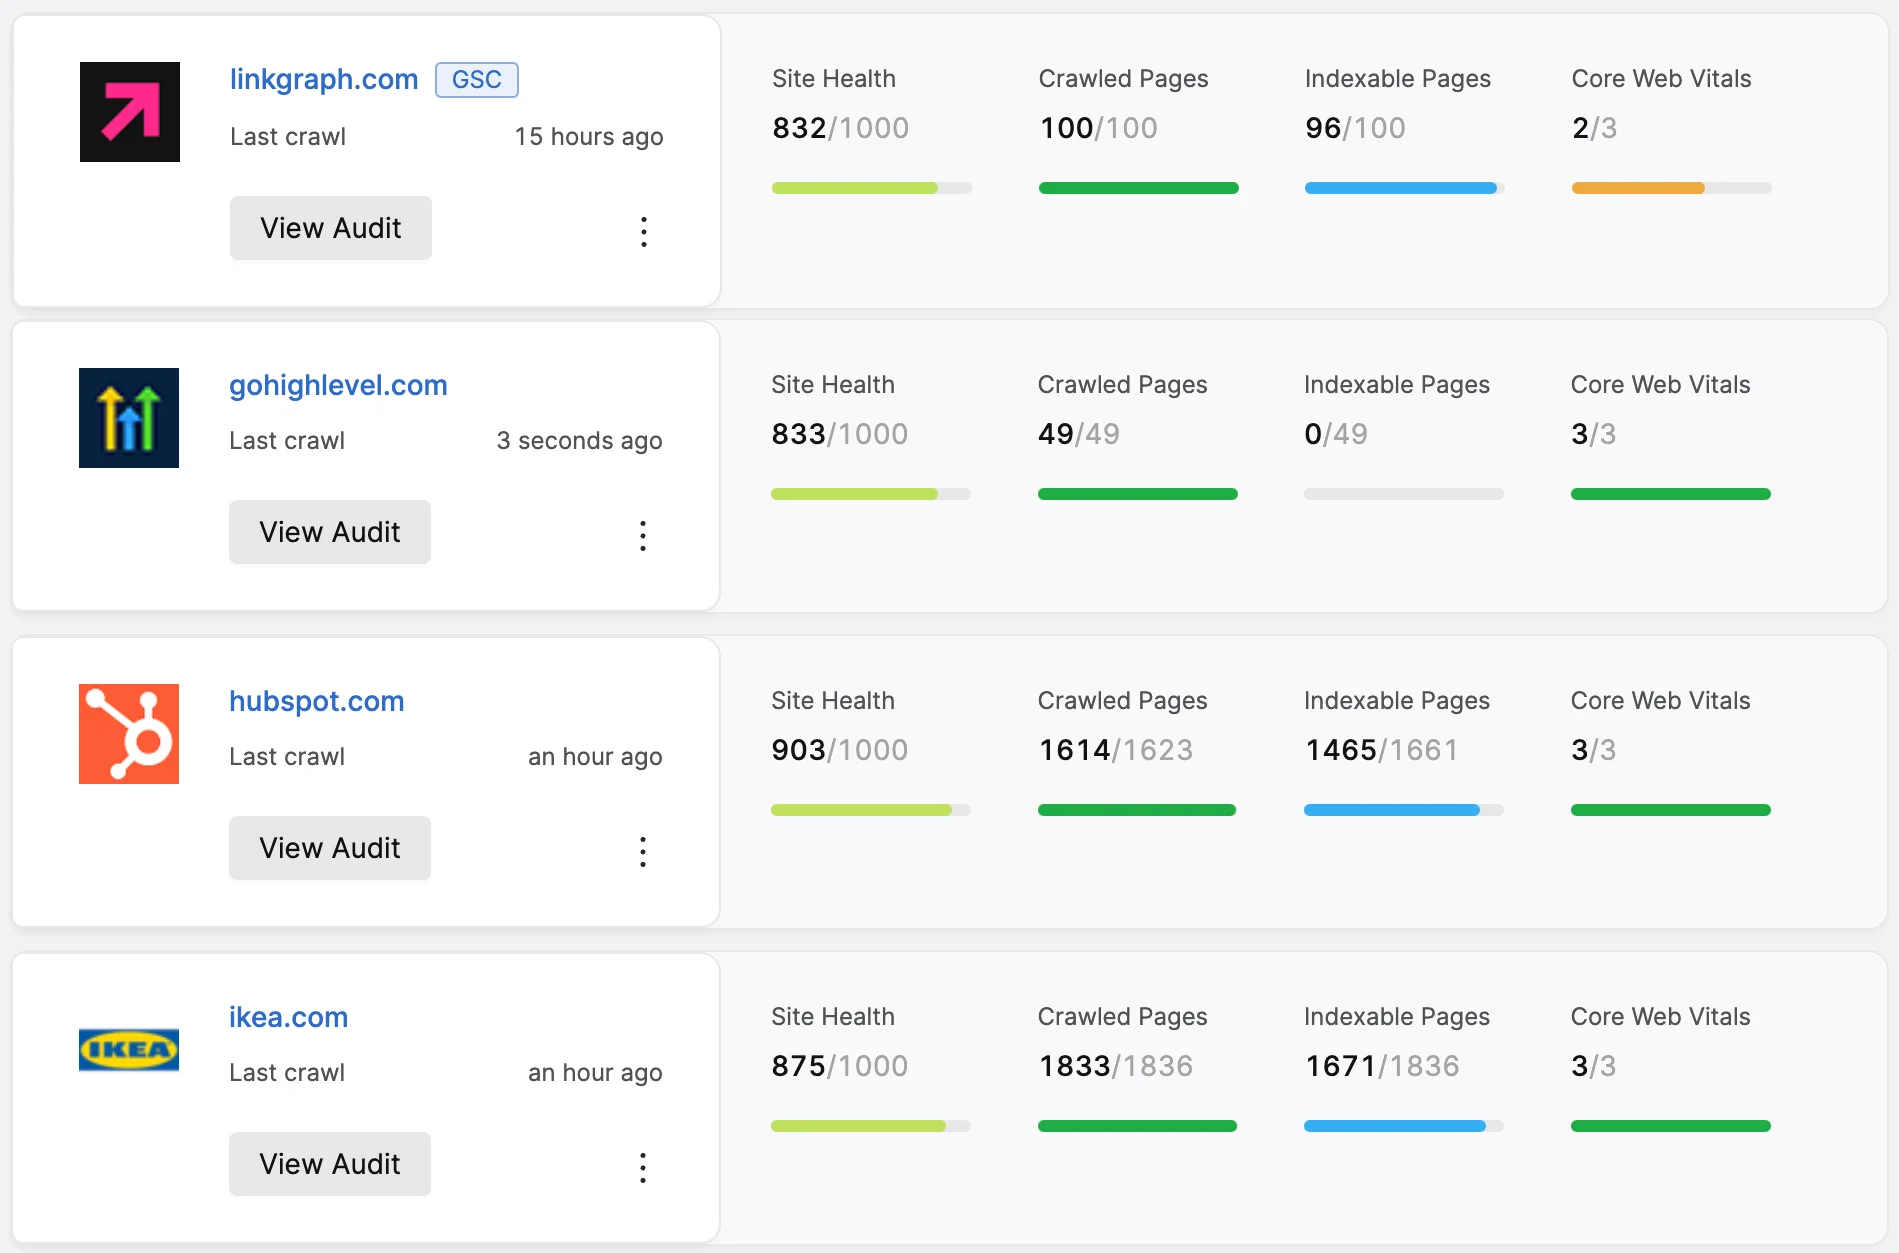Click hubspot.com Indexable Pages blue bar
Viewport: 1899px width, 1253px height.
[1404, 810]
